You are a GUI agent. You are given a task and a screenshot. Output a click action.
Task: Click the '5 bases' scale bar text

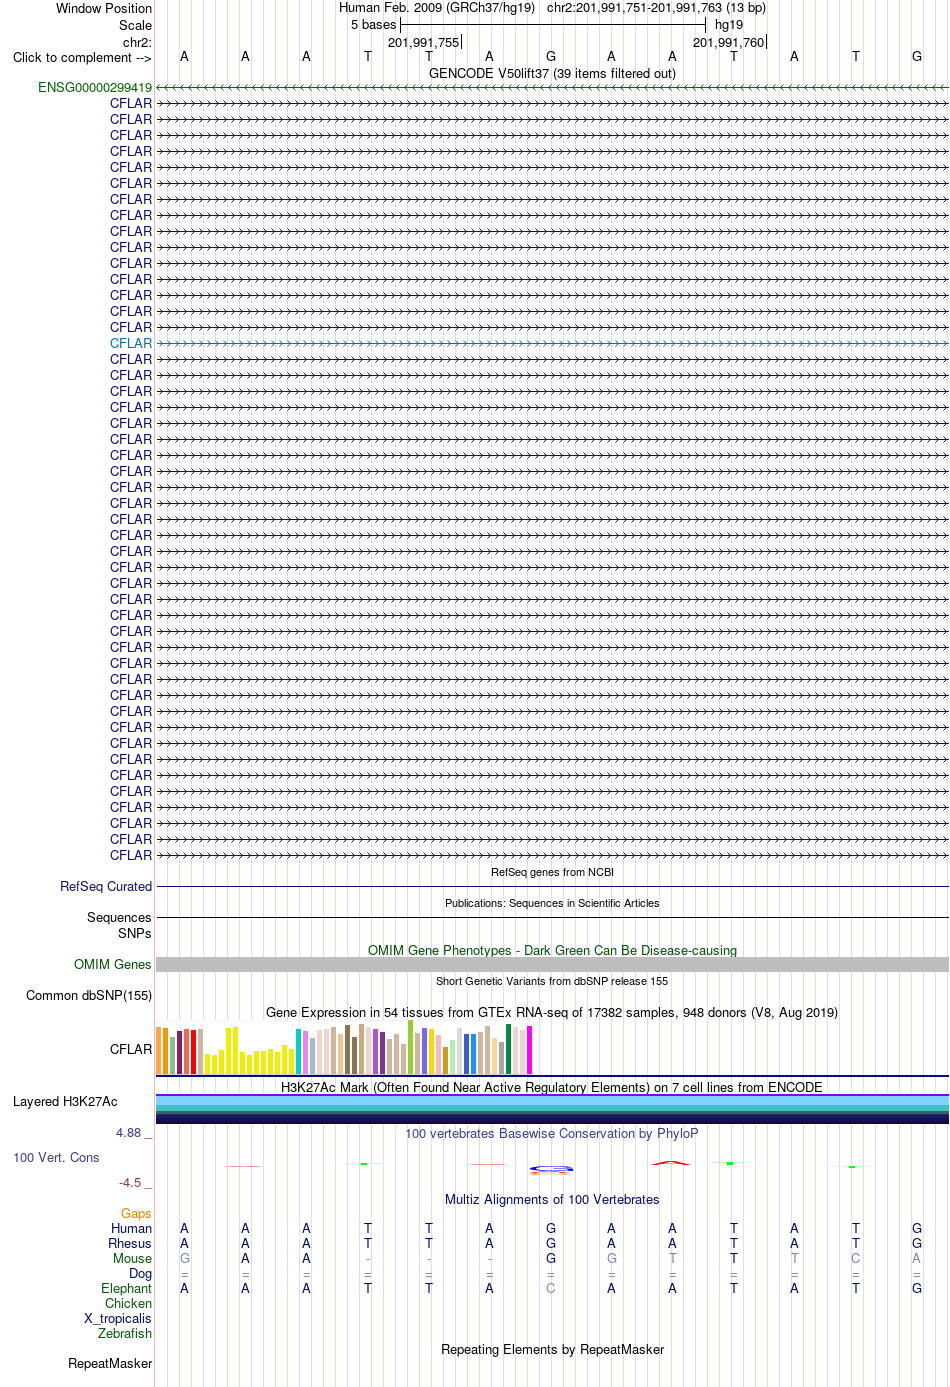point(373,24)
